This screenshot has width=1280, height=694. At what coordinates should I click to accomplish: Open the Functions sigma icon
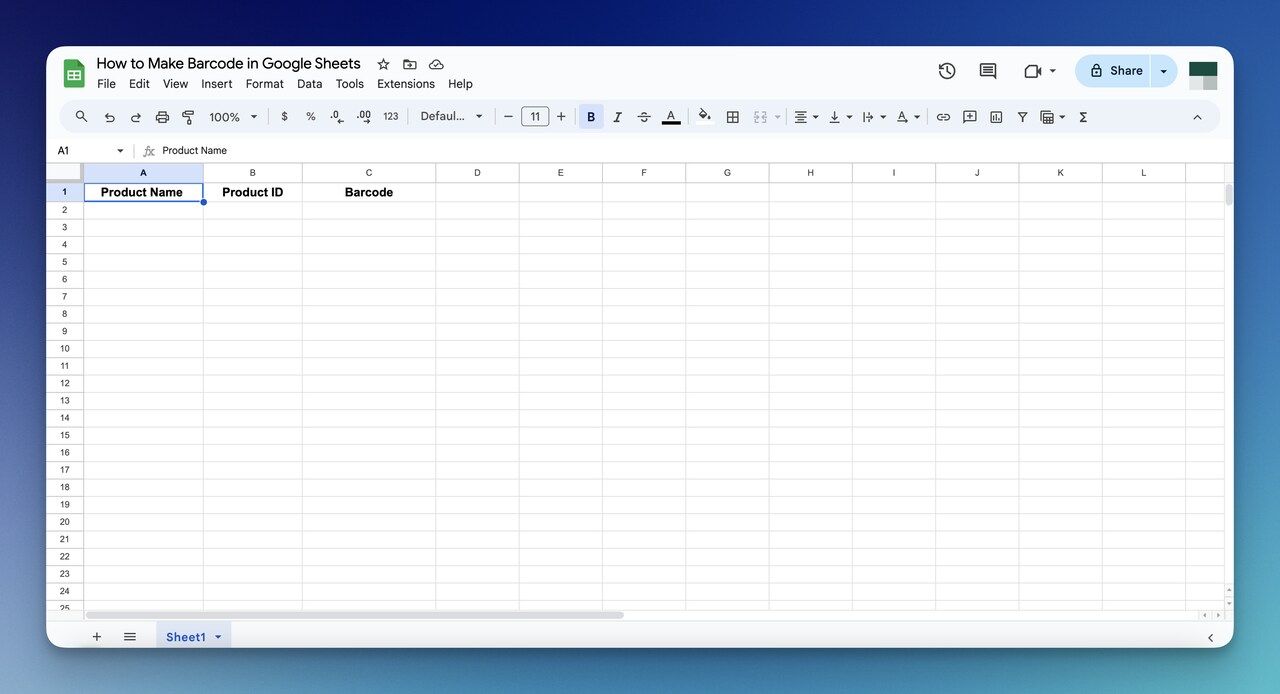coord(1083,117)
